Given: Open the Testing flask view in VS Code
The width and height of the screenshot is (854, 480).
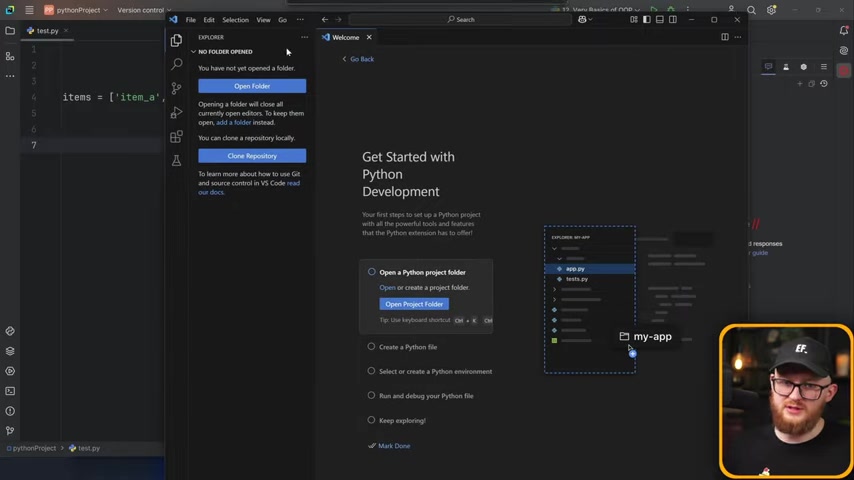Looking at the screenshot, I should coord(176,160).
